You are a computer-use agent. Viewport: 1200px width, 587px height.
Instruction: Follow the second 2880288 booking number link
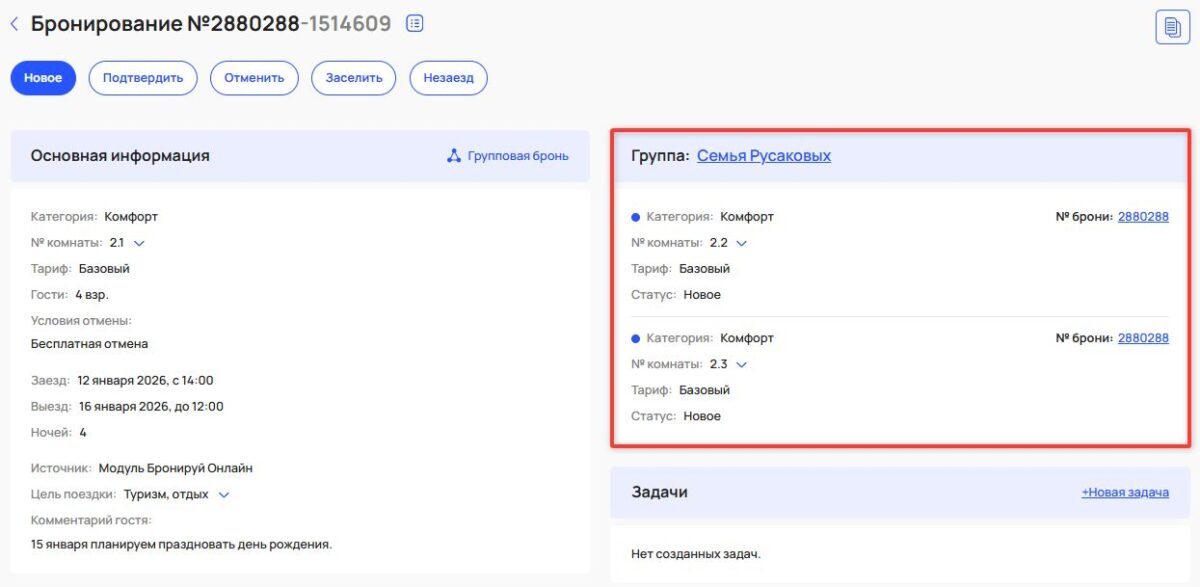pyautogui.click(x=1143, y=337)
